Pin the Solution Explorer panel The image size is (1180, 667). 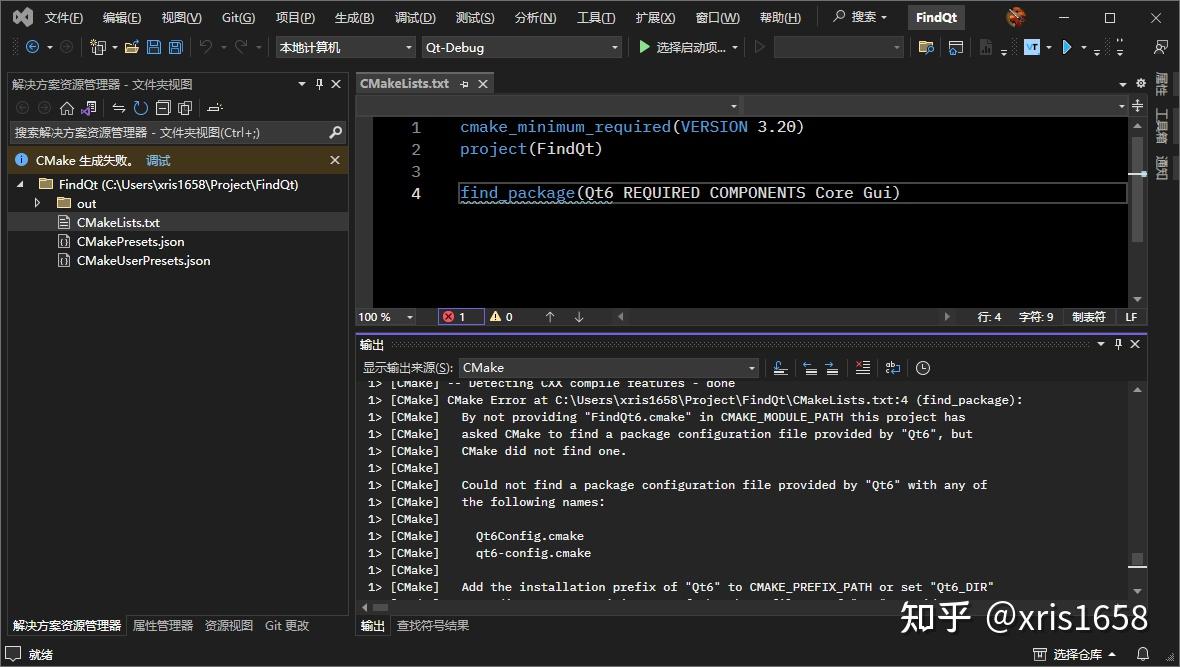320,84
